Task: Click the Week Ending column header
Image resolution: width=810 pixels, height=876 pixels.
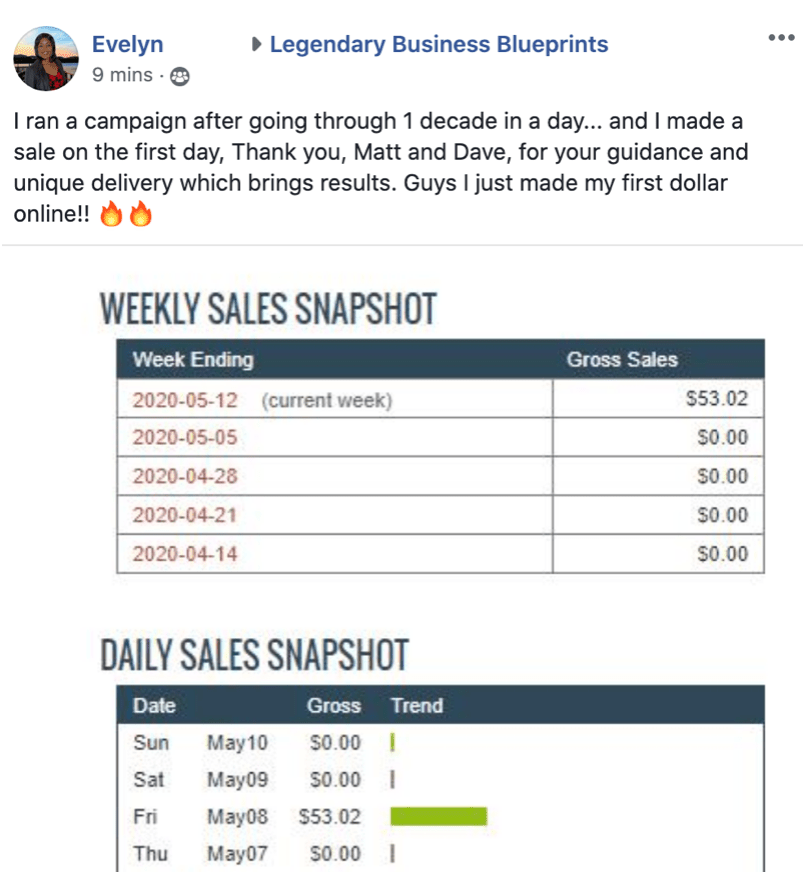Action: [x=193, y=359]
